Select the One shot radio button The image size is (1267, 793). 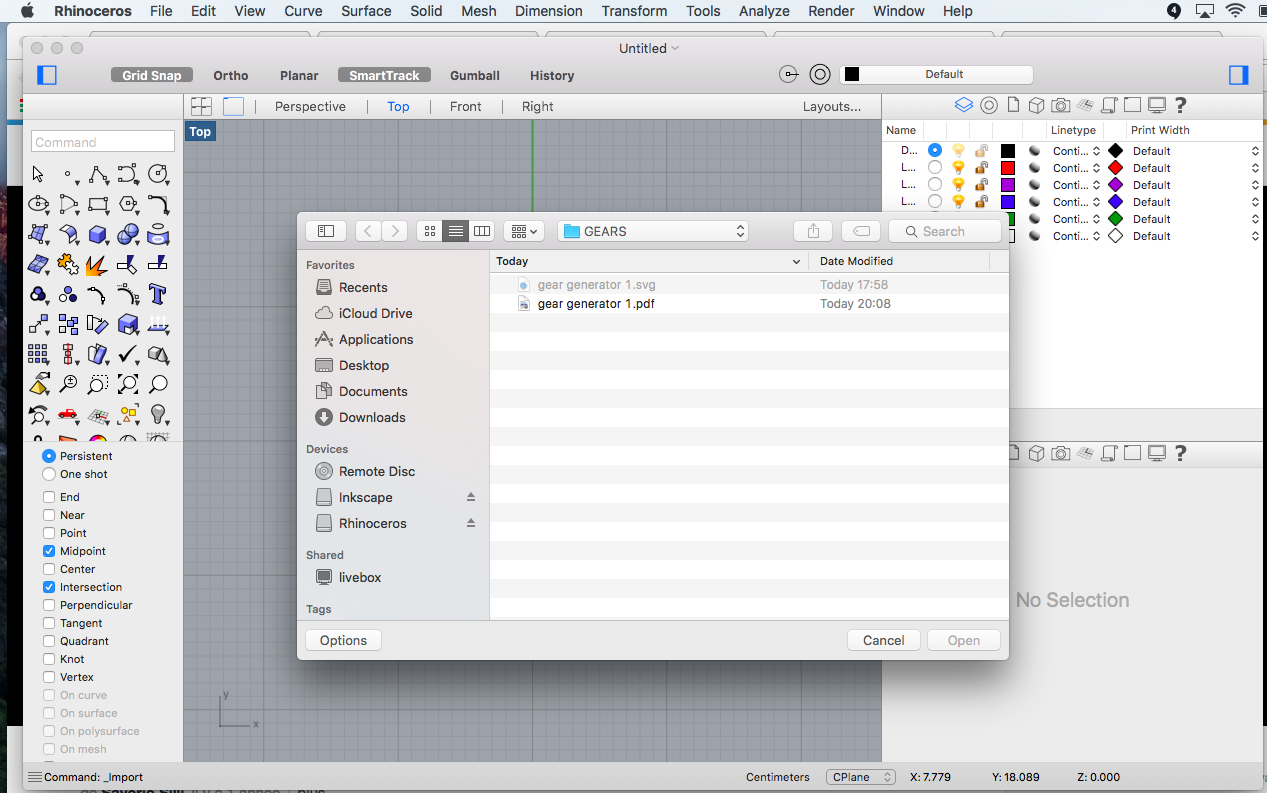pos(49,474)
